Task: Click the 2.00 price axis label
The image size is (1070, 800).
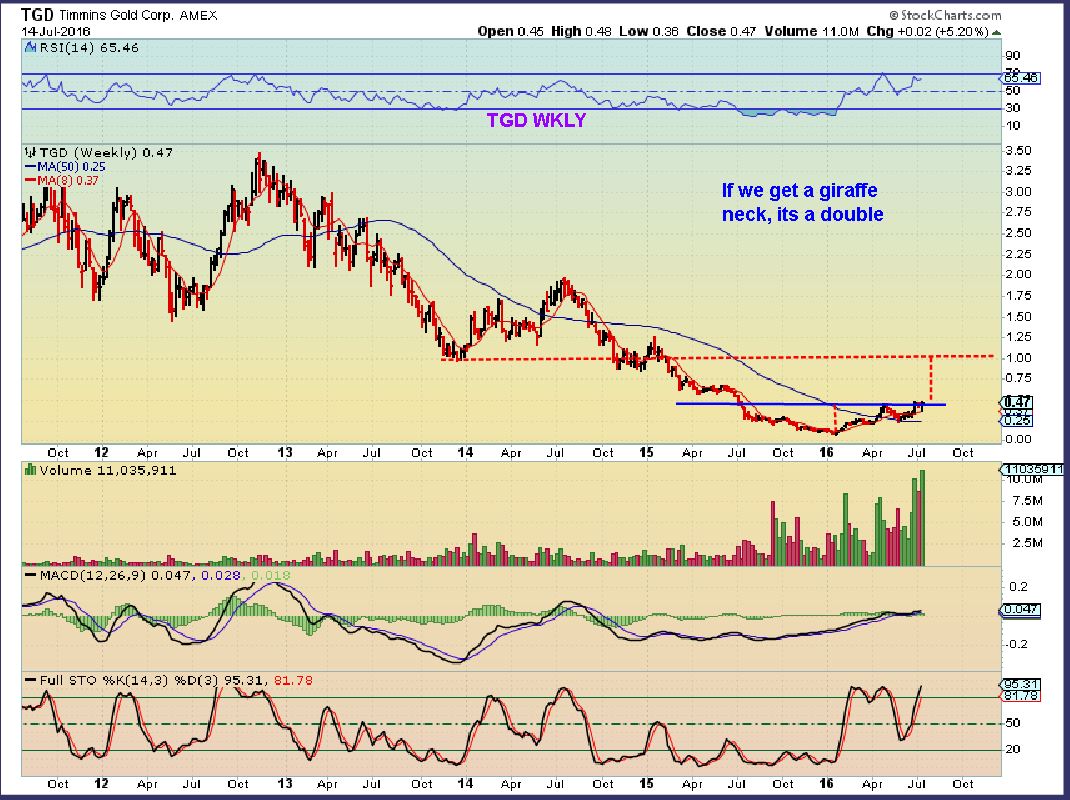Action: click(1019, 274)
